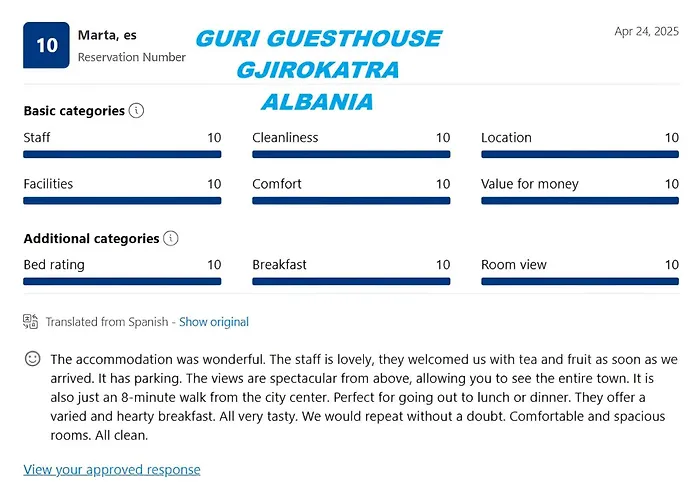Click the Breakfast rating bar
This screenshot has height=500, width=700.
tap(351, 282)
